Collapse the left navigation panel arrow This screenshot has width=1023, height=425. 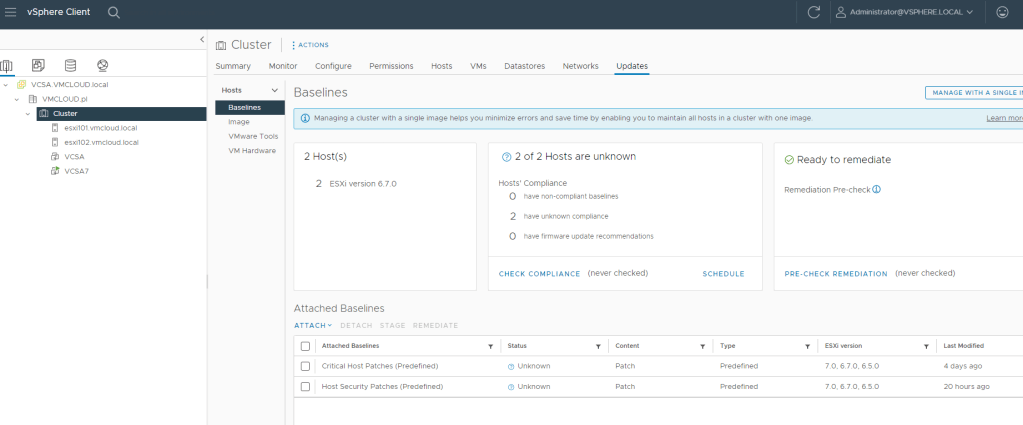(x=202, y=39)
